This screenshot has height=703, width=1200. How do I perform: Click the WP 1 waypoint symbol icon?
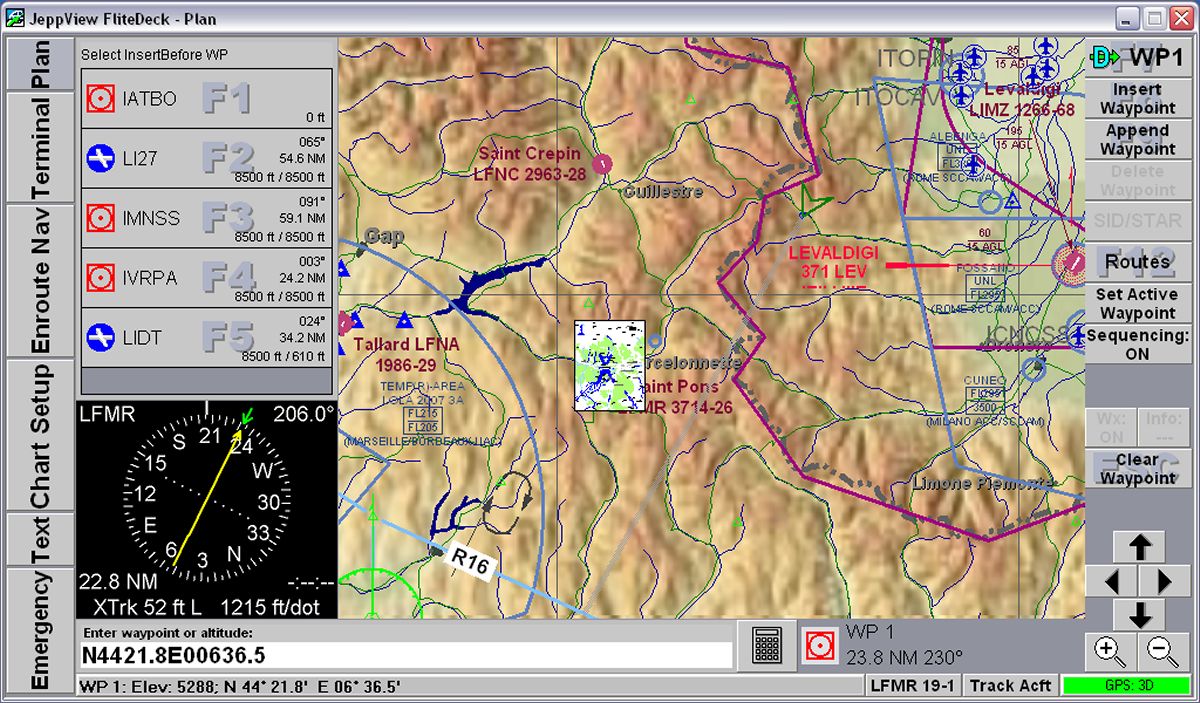point(819,647)
